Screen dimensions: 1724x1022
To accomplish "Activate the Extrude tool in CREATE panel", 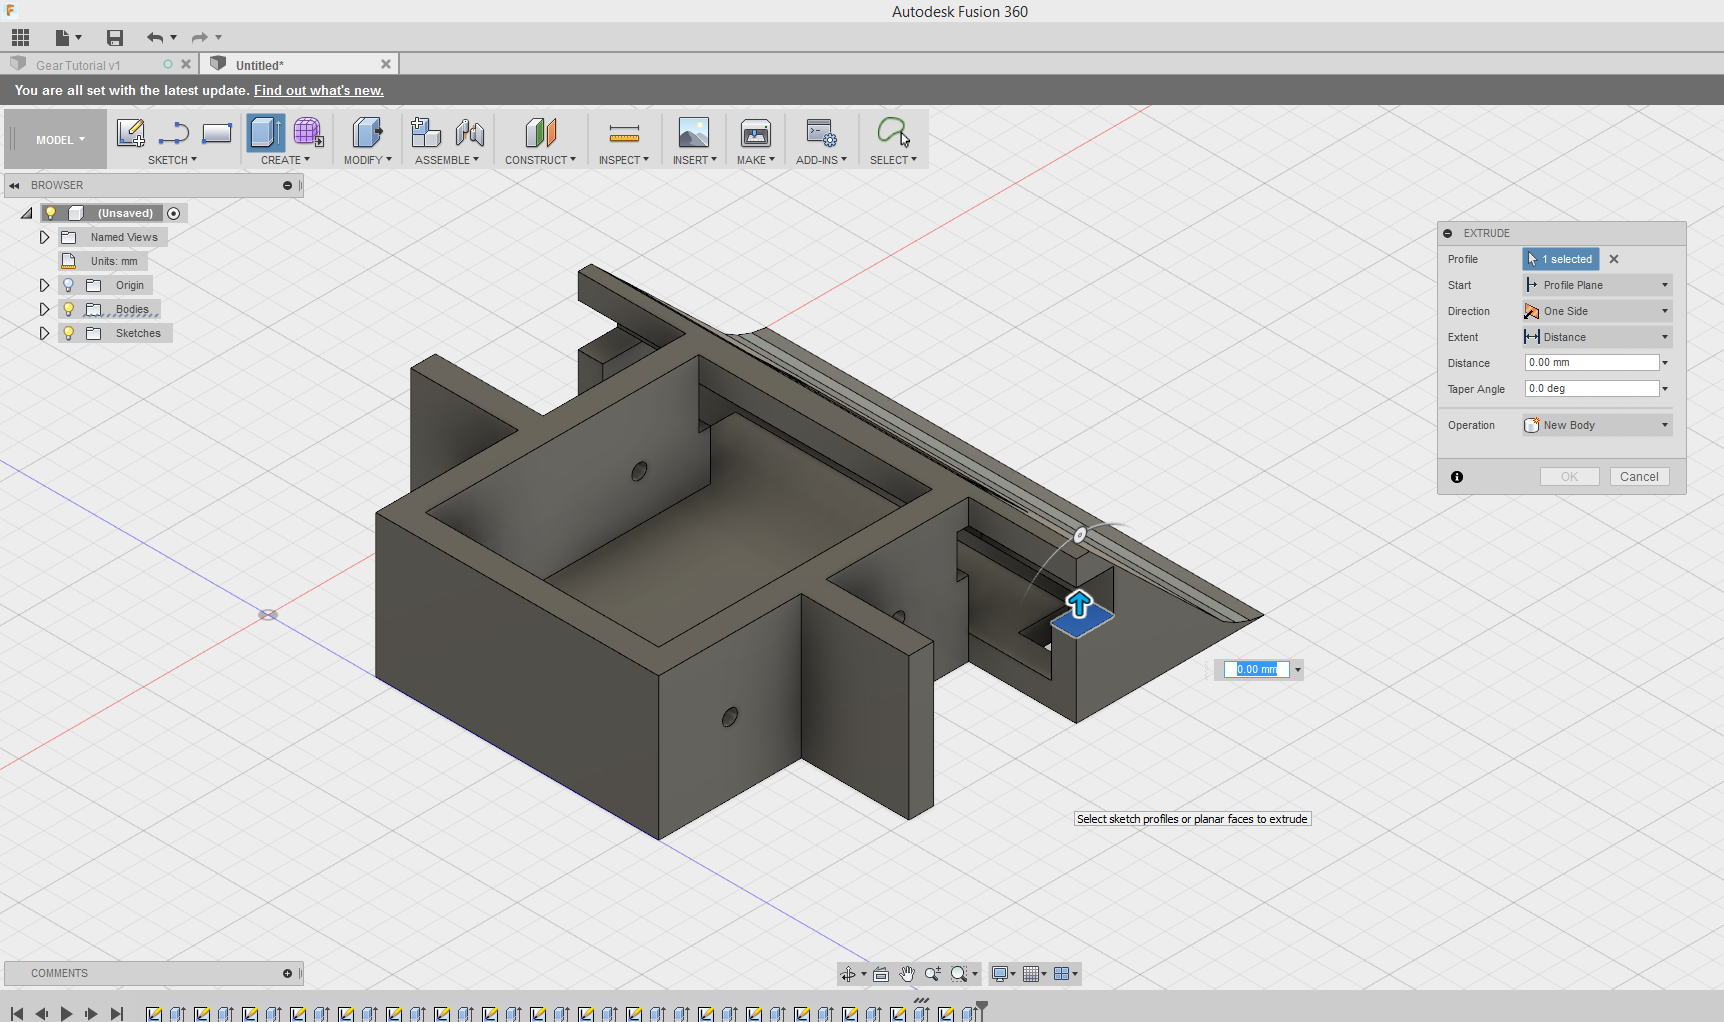I will pyautogui.click(x=264, y=133).
